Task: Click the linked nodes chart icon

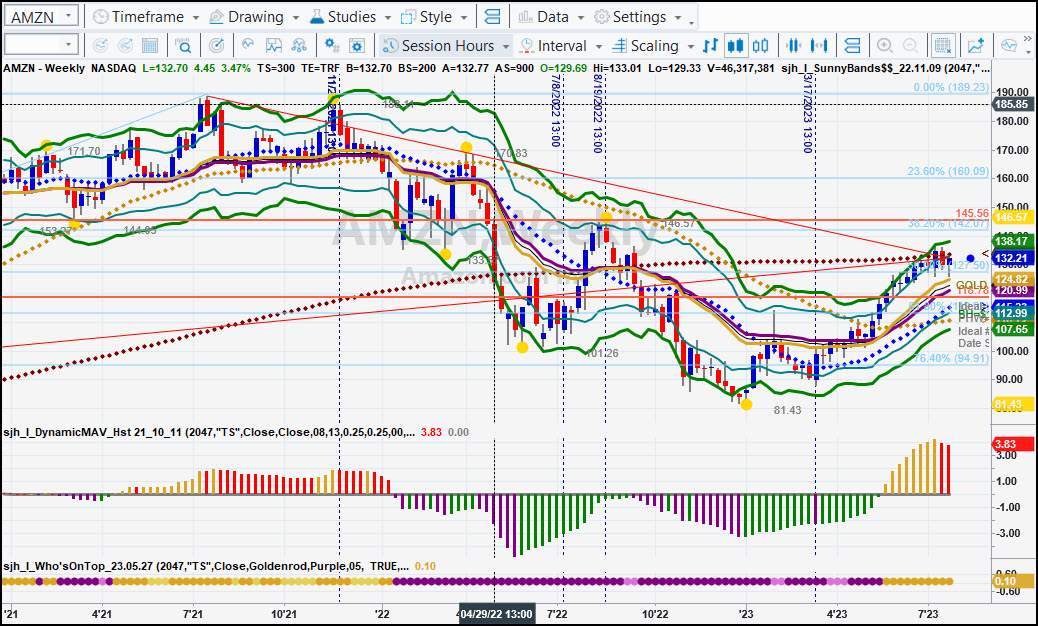Action: pyautogui.click(x=299, y=45)
